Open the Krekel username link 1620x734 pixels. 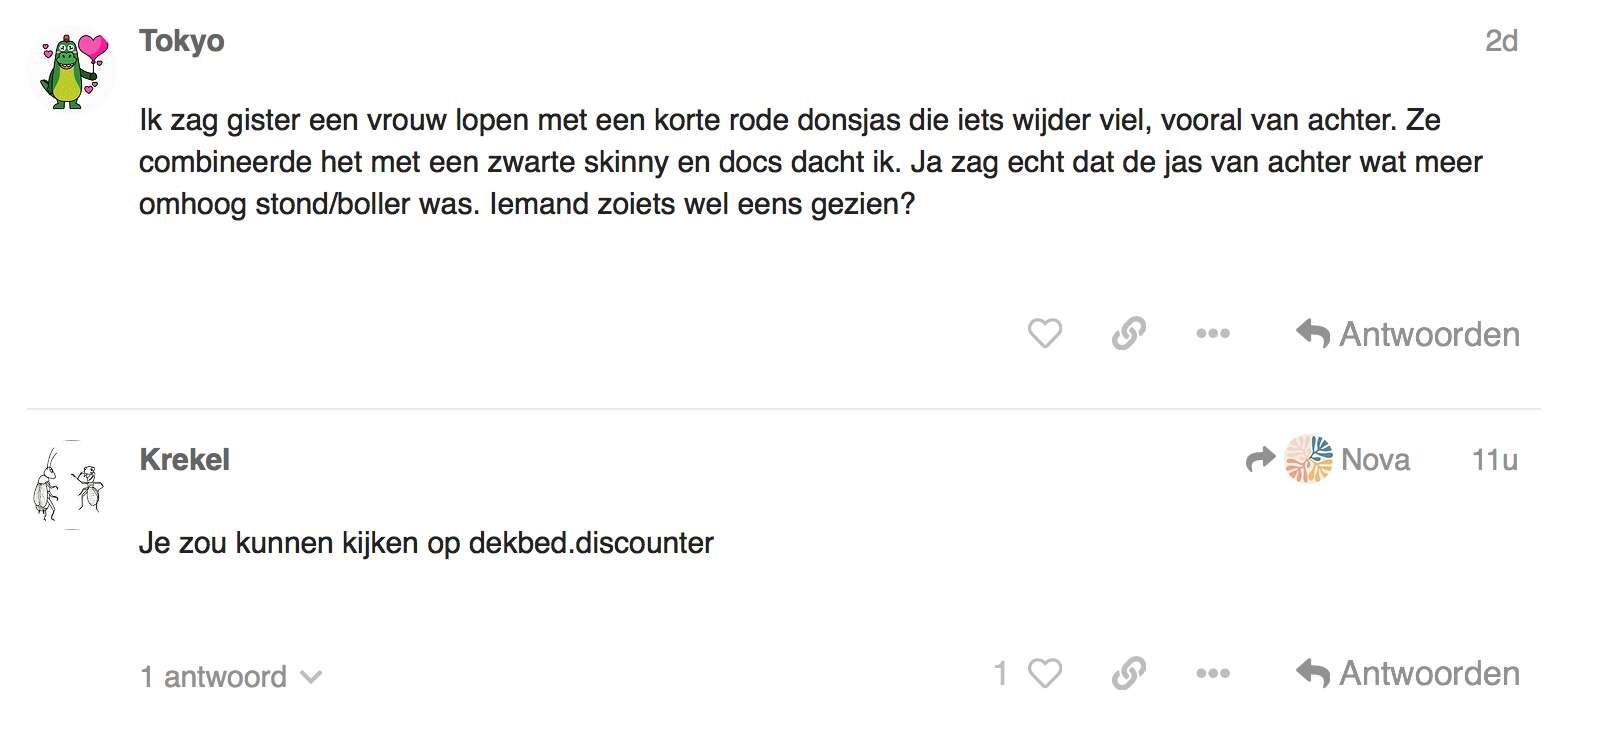point(185,460)
